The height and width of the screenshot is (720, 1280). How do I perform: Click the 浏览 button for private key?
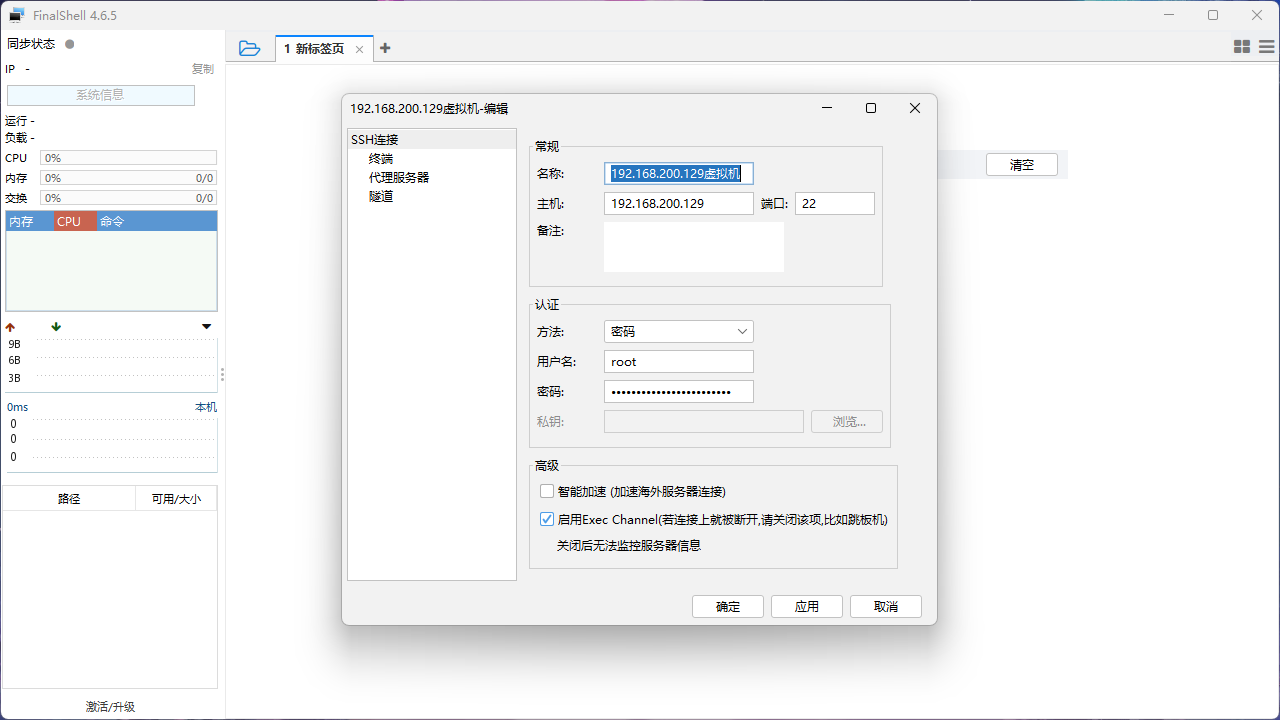tap(846, 421)
